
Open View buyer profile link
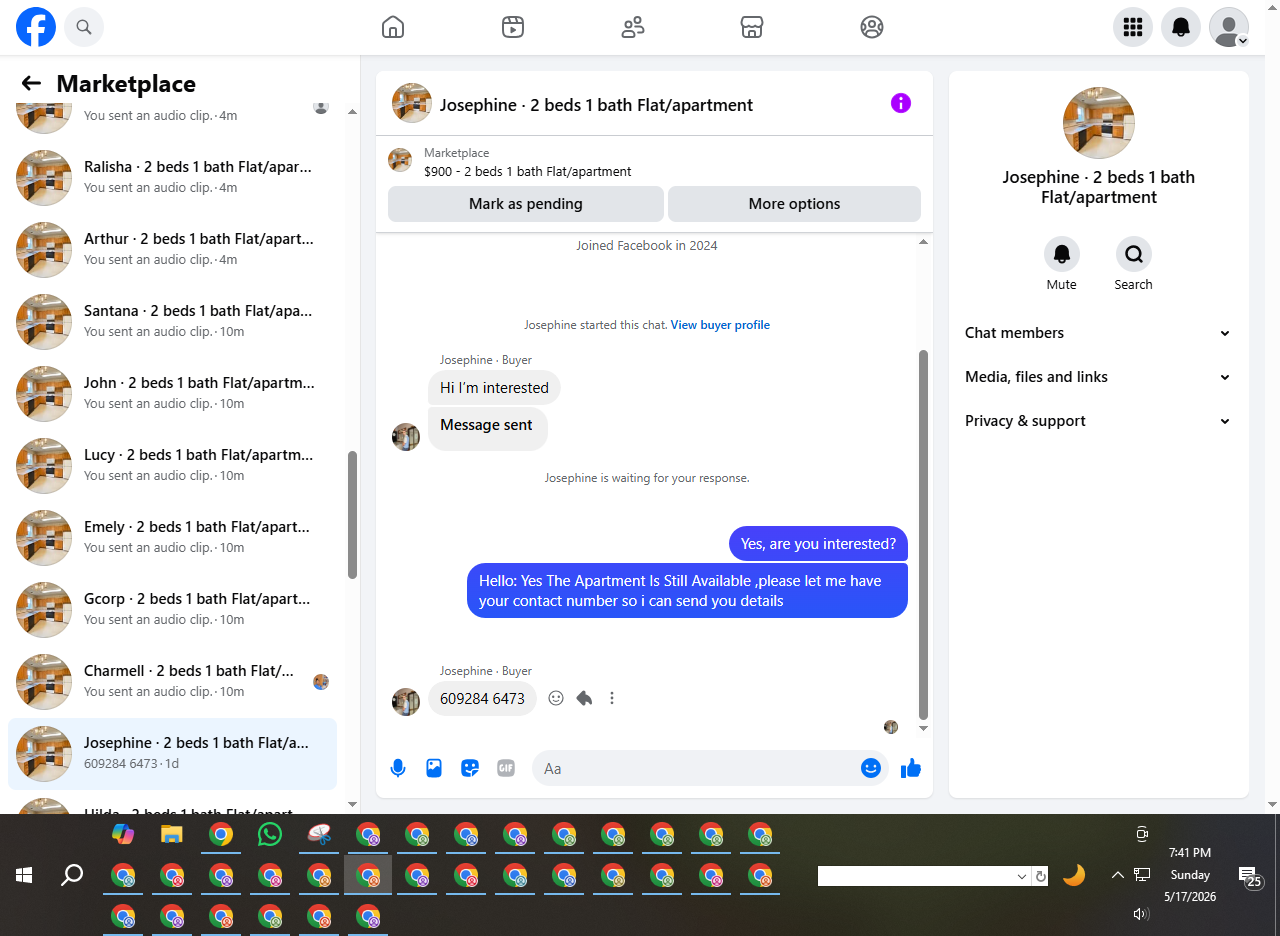720,325
